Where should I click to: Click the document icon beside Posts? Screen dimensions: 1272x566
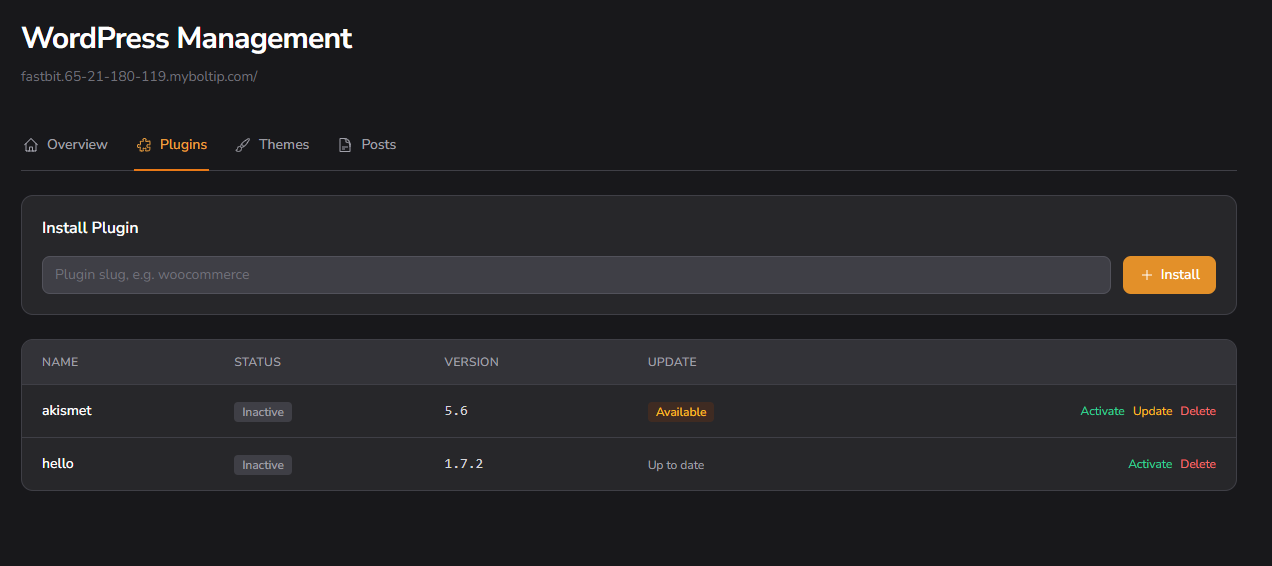click(x=345, y=145)
